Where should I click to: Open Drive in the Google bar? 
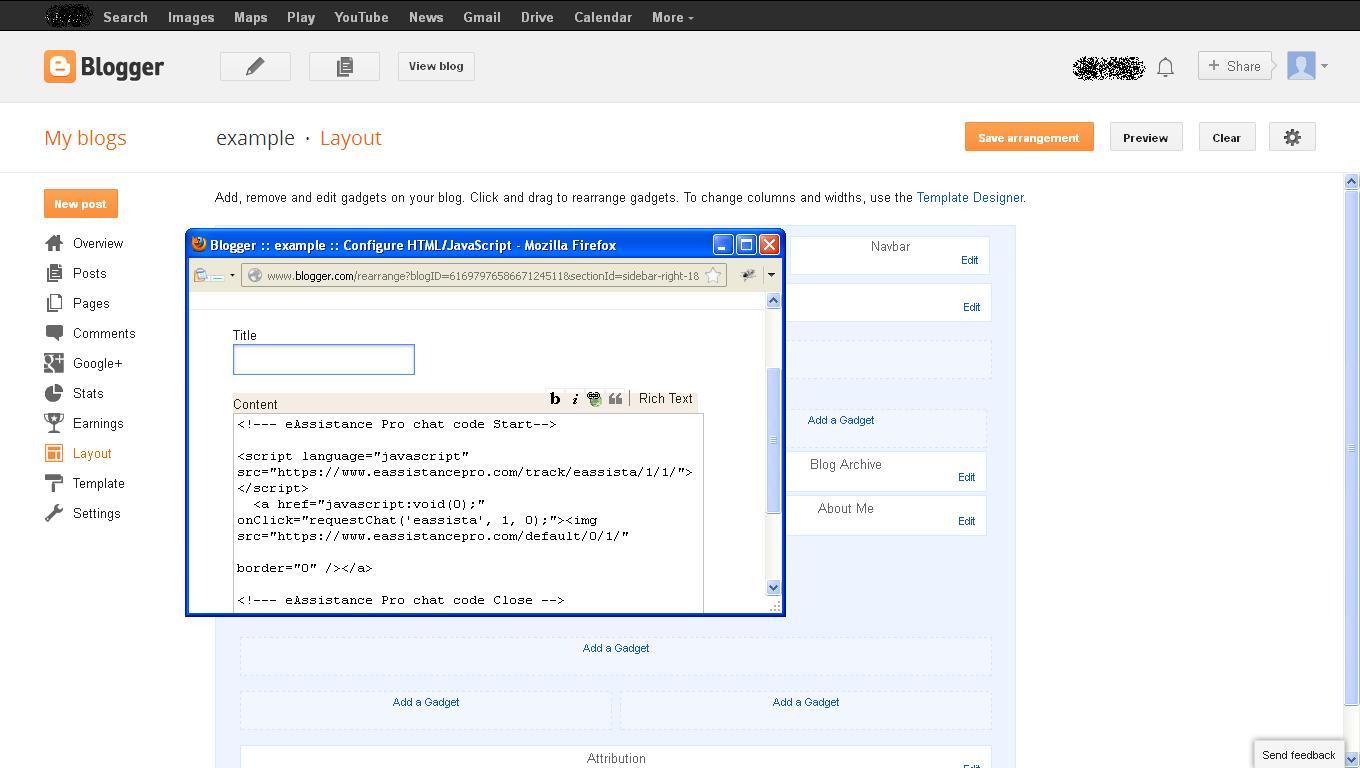[x=537, y=17]
